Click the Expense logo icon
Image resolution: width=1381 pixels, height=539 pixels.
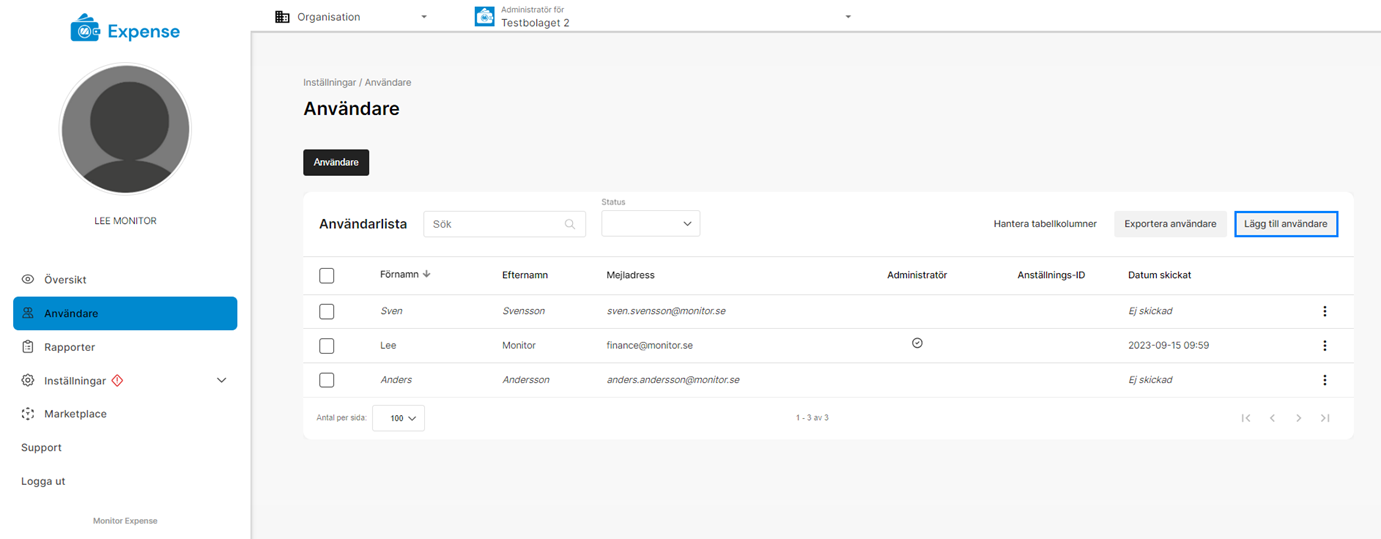pyautogui.click(x=86, y=31)
